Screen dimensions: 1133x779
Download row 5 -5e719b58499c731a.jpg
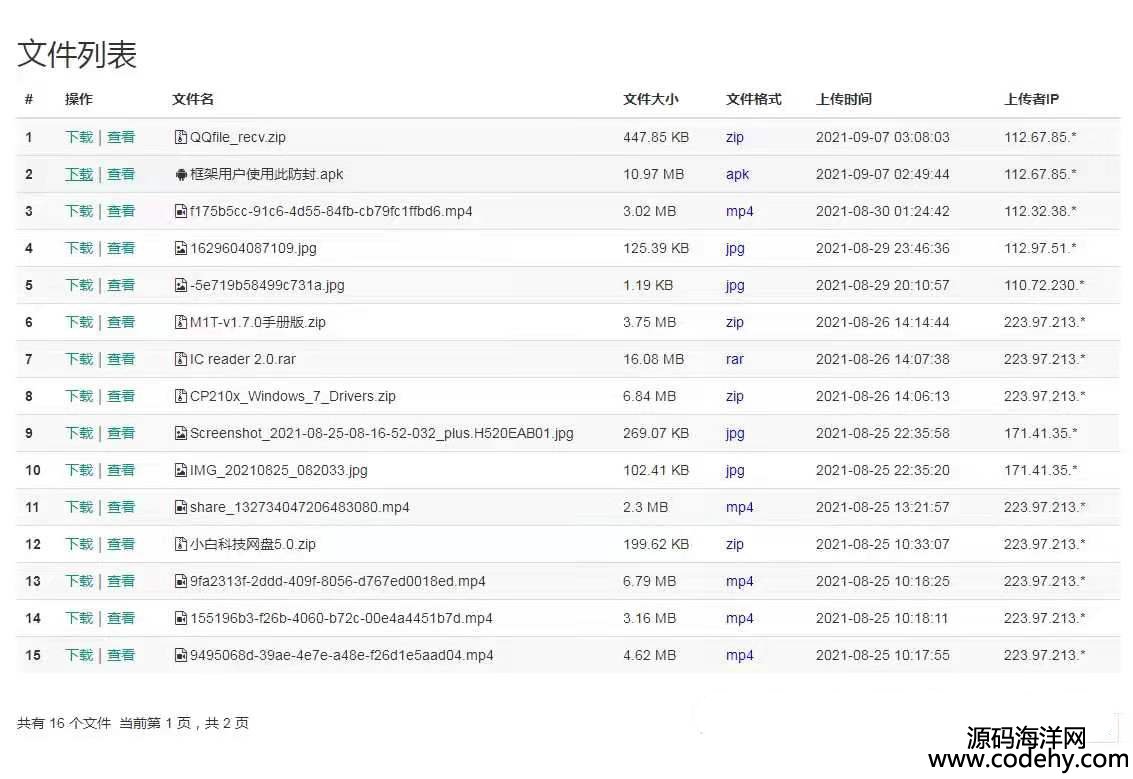79,285
